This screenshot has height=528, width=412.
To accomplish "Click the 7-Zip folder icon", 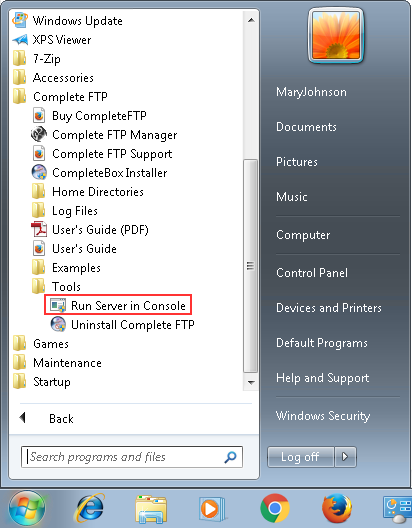I will [20, 59].
